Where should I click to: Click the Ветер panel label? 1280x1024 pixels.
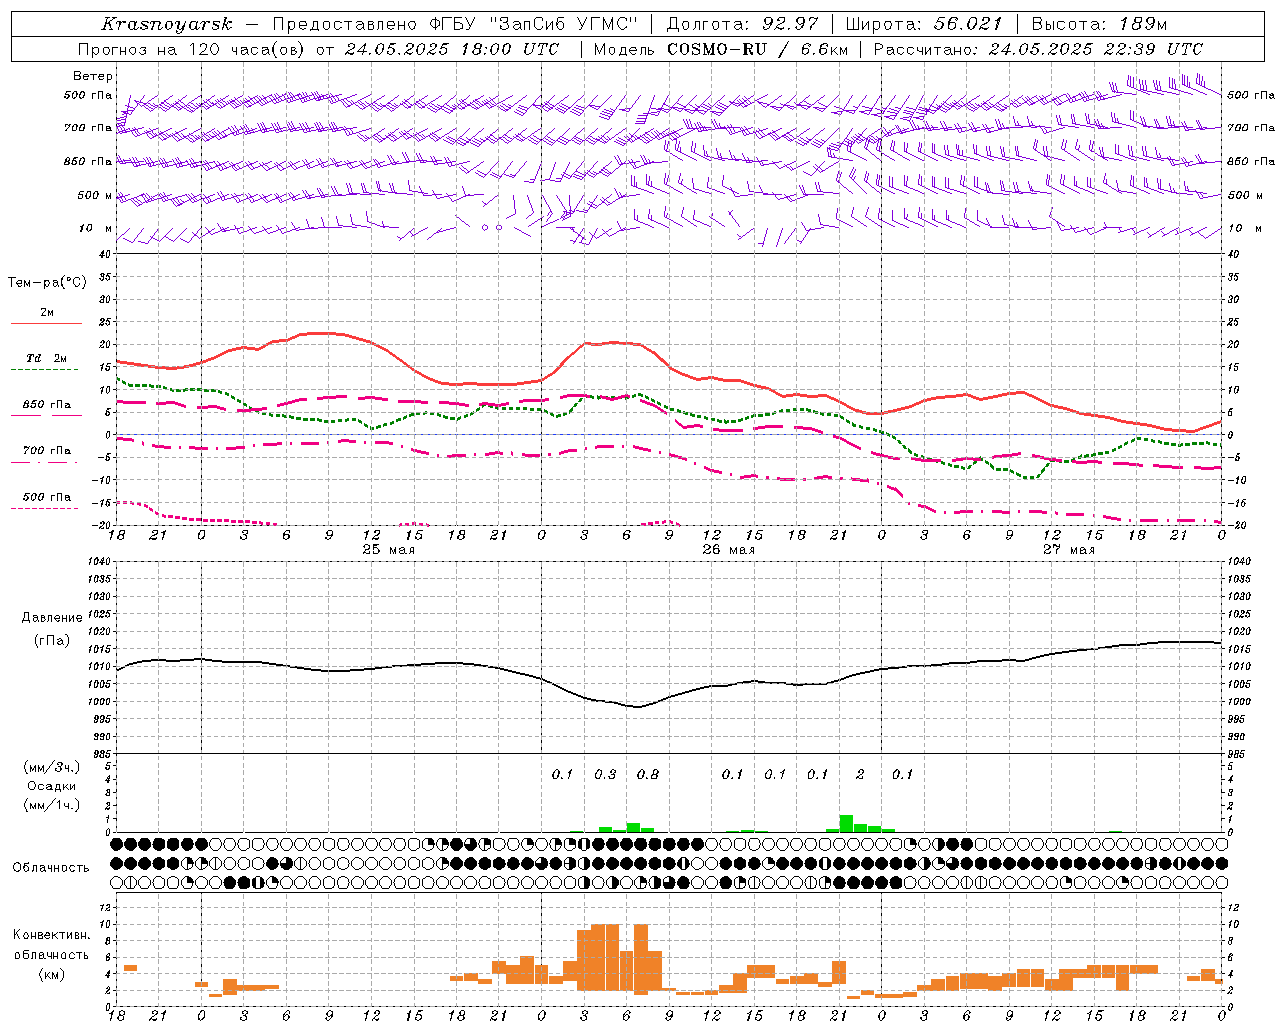click(93, 76)
